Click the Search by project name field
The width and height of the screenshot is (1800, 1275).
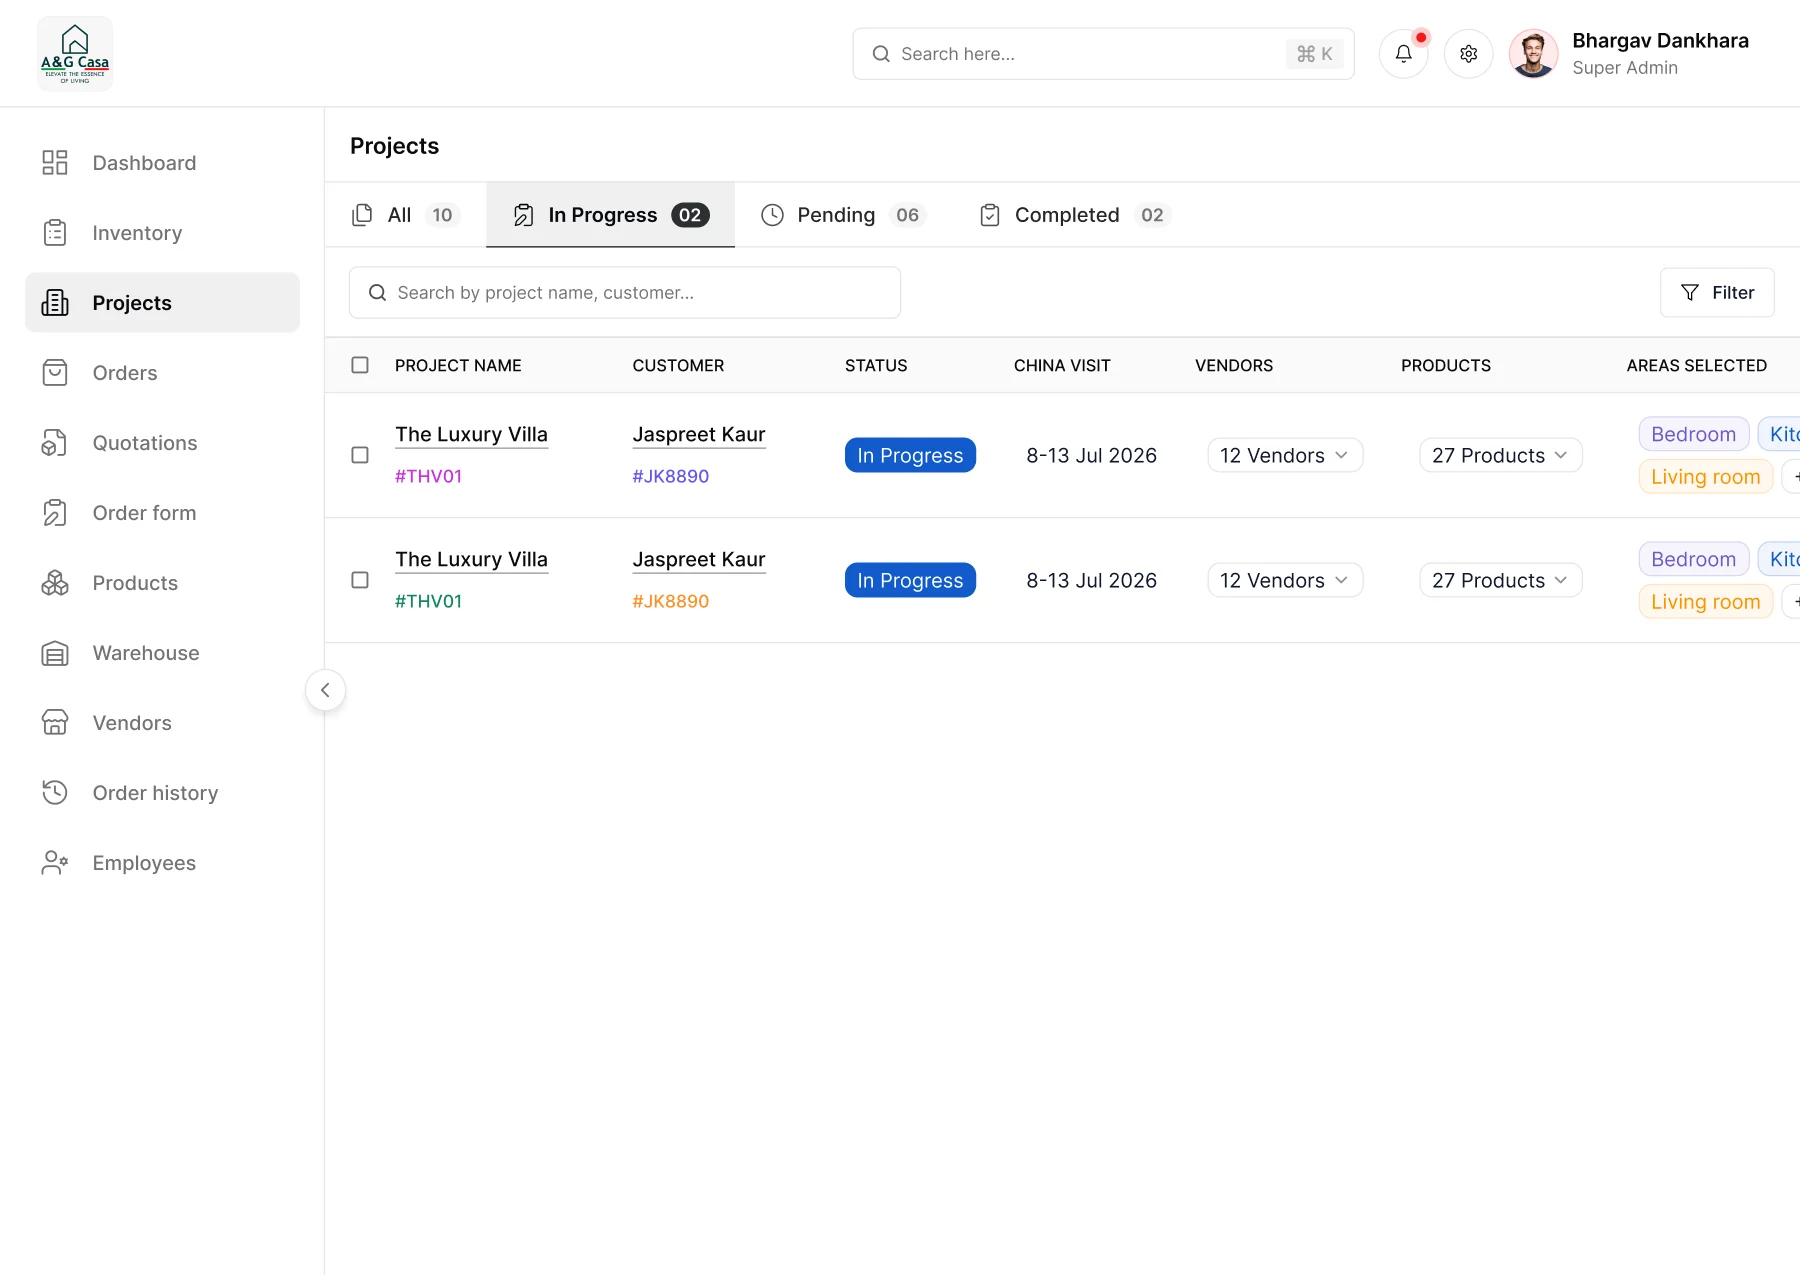[625, 292]
